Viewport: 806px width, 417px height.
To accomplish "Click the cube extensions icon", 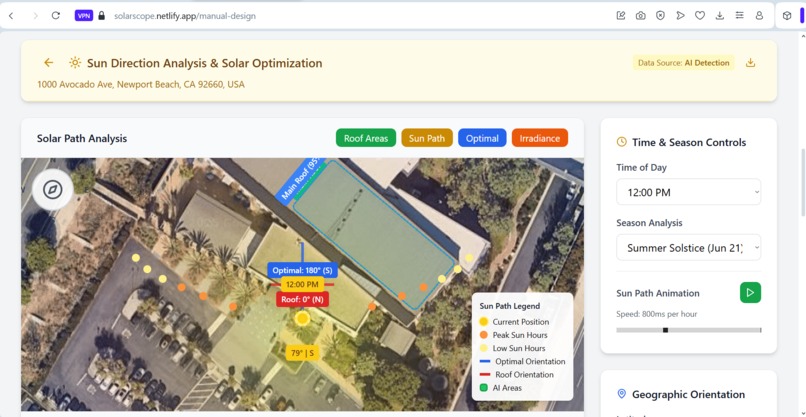I will pyautogui.click(x=787, y=15).
